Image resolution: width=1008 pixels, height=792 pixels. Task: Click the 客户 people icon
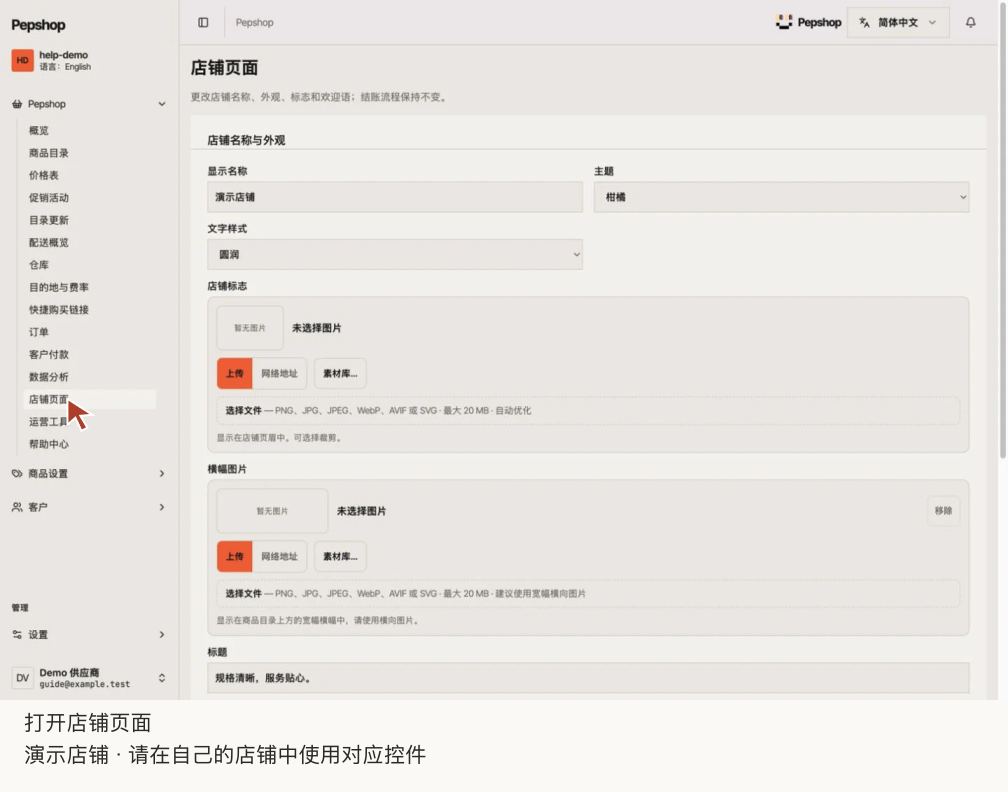pyautogui.click(x=17, y=507)
